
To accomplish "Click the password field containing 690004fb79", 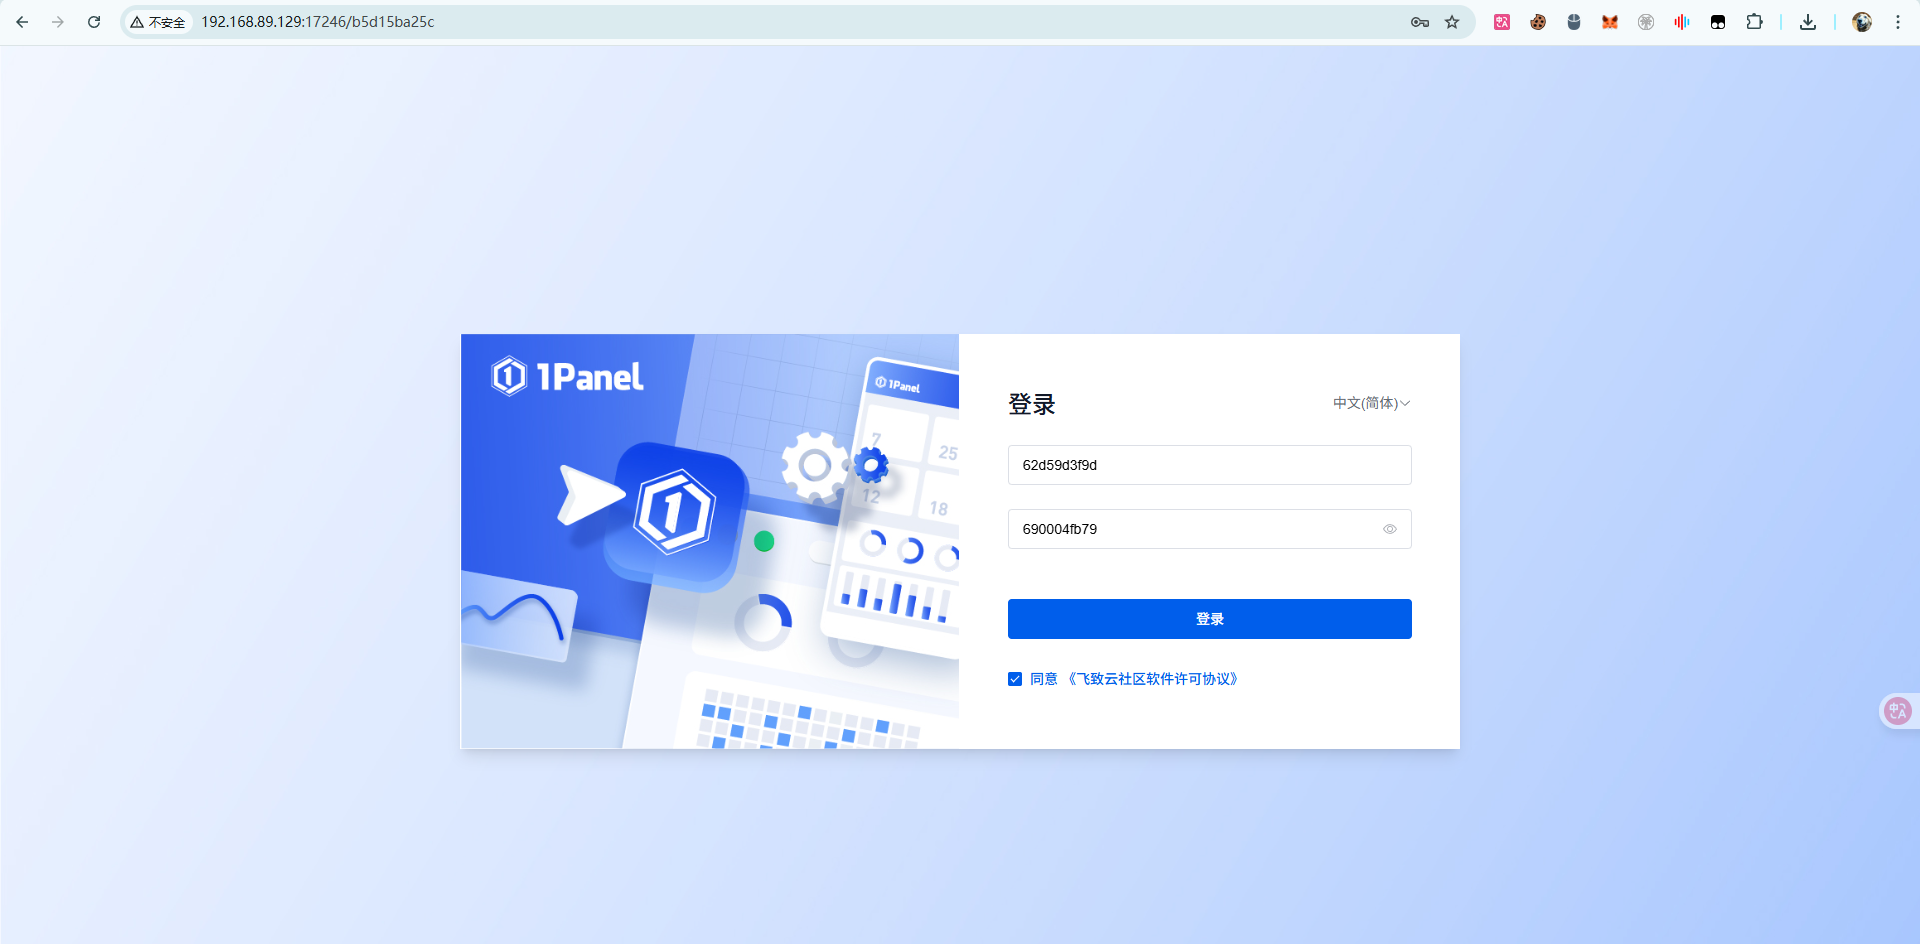I will pos(1210,529).
